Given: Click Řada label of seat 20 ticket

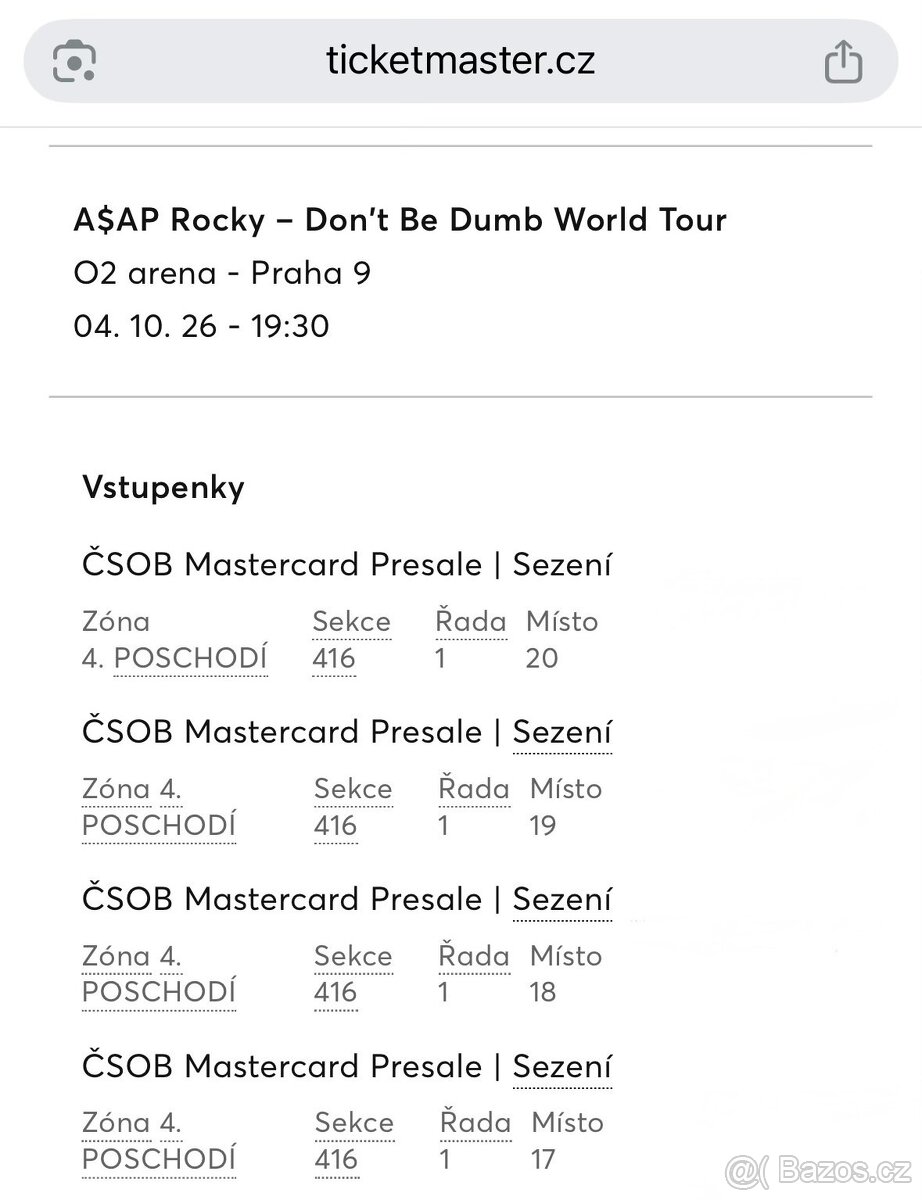Looking at the screenshot, I should (x=471, y=622).
